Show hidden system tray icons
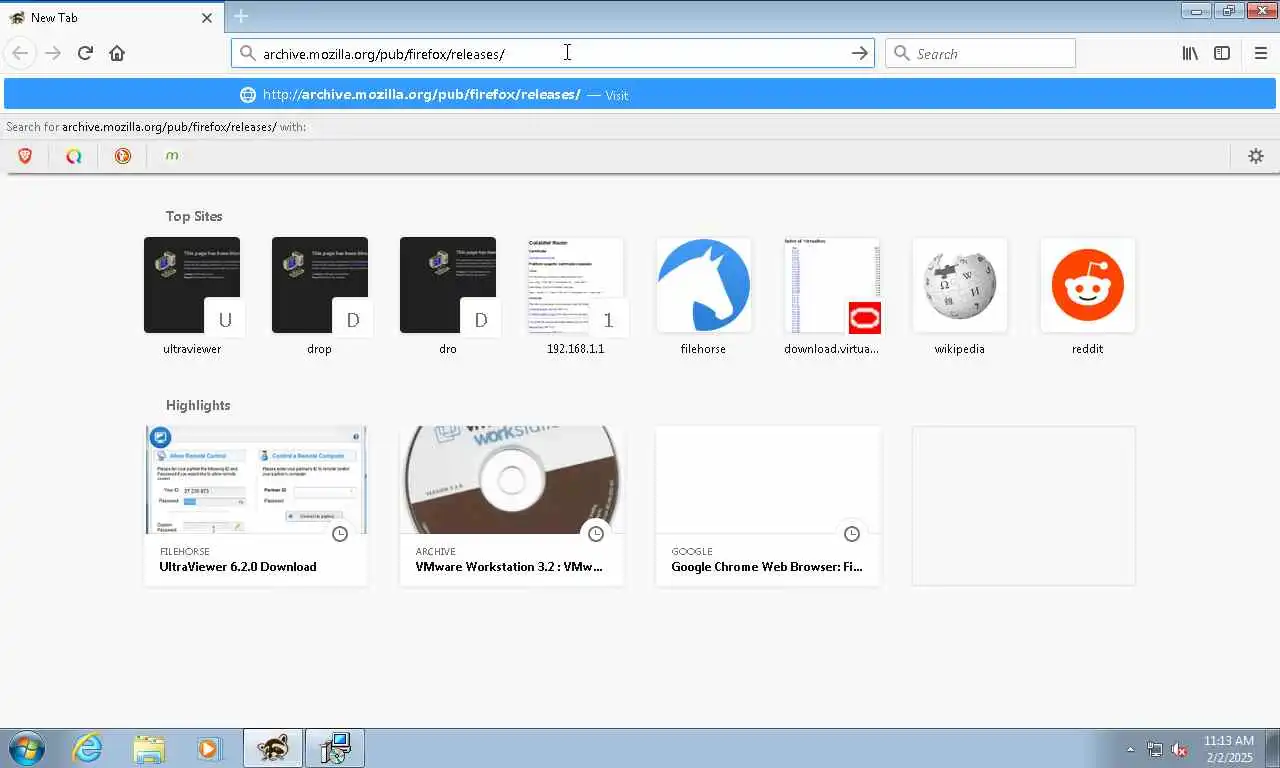The image size is (1280, 768). 1131,749
